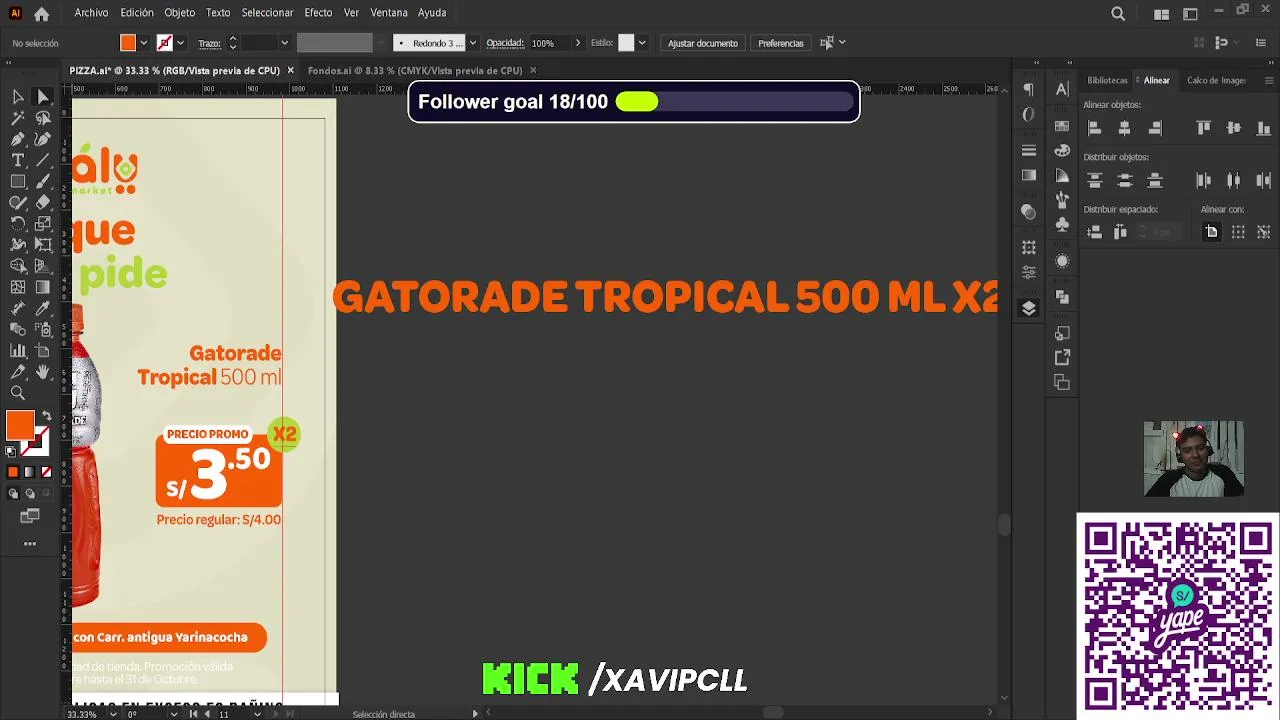The image size is (1280, 720).
Task: Enable Align to Selection option
Action: [1238, 232]
